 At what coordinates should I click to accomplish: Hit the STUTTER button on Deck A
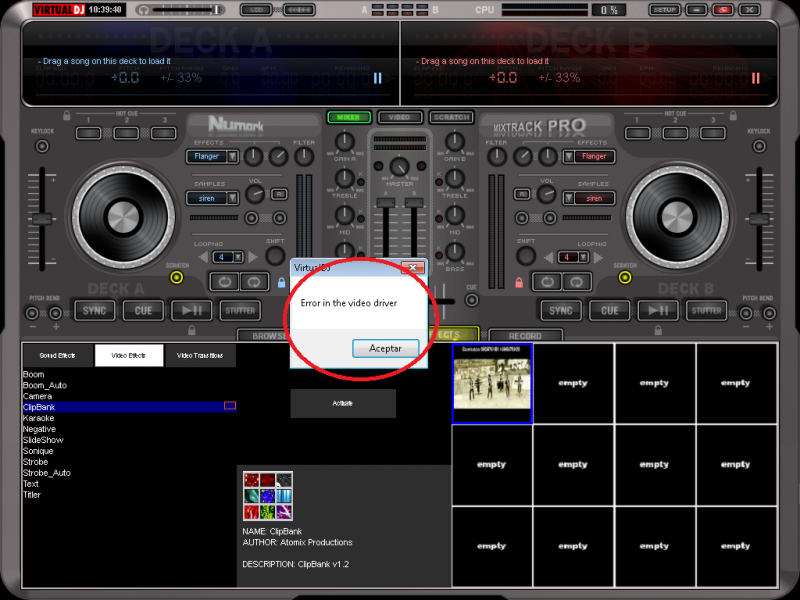pos(240,310)
